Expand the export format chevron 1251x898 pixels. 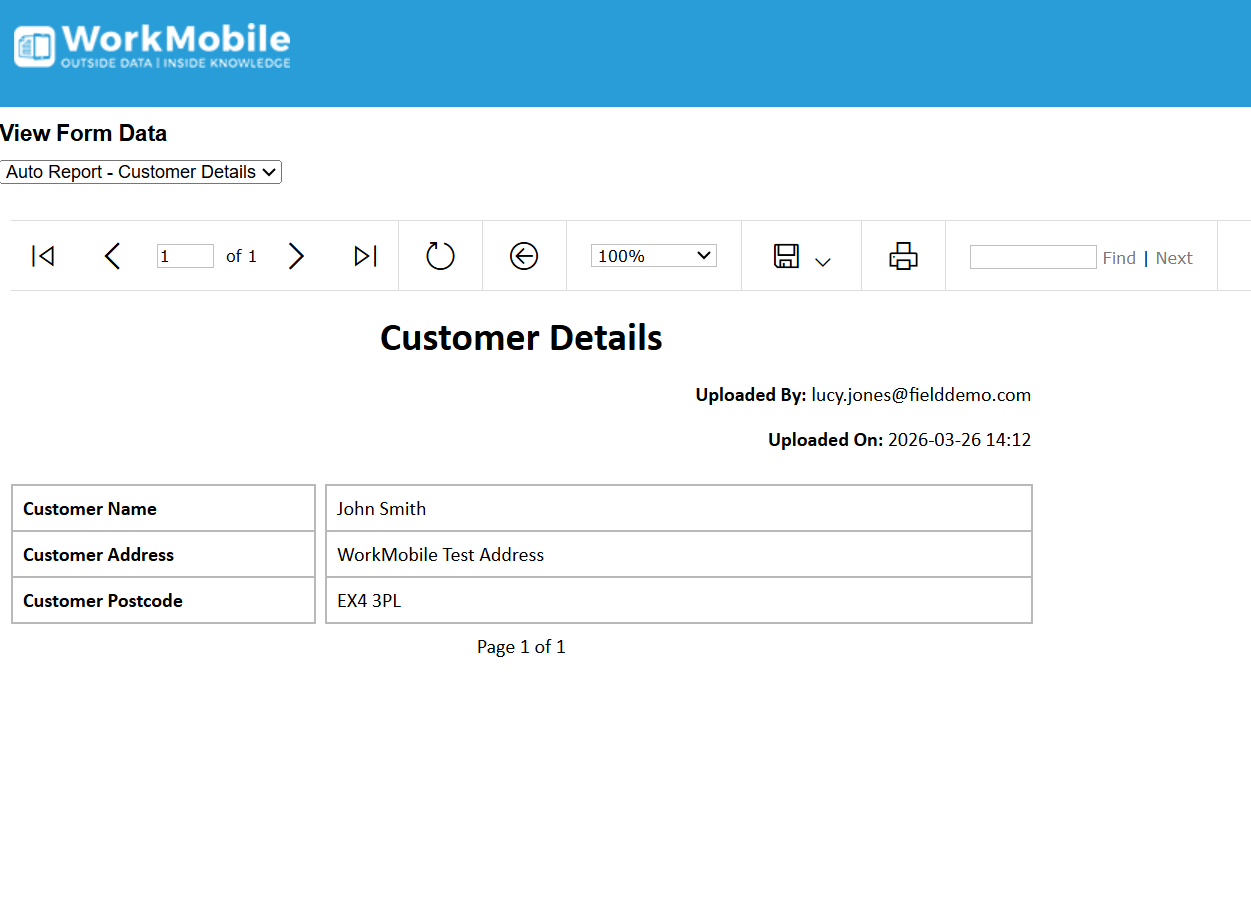pos(823,262)
